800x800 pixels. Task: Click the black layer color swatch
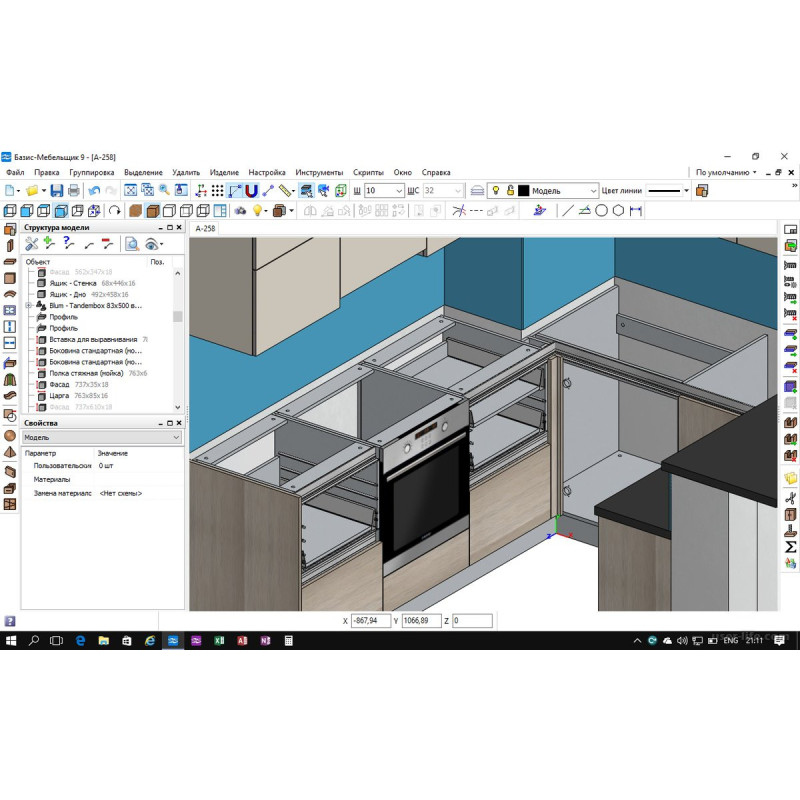pyautogui.click(x=523, y=190)
